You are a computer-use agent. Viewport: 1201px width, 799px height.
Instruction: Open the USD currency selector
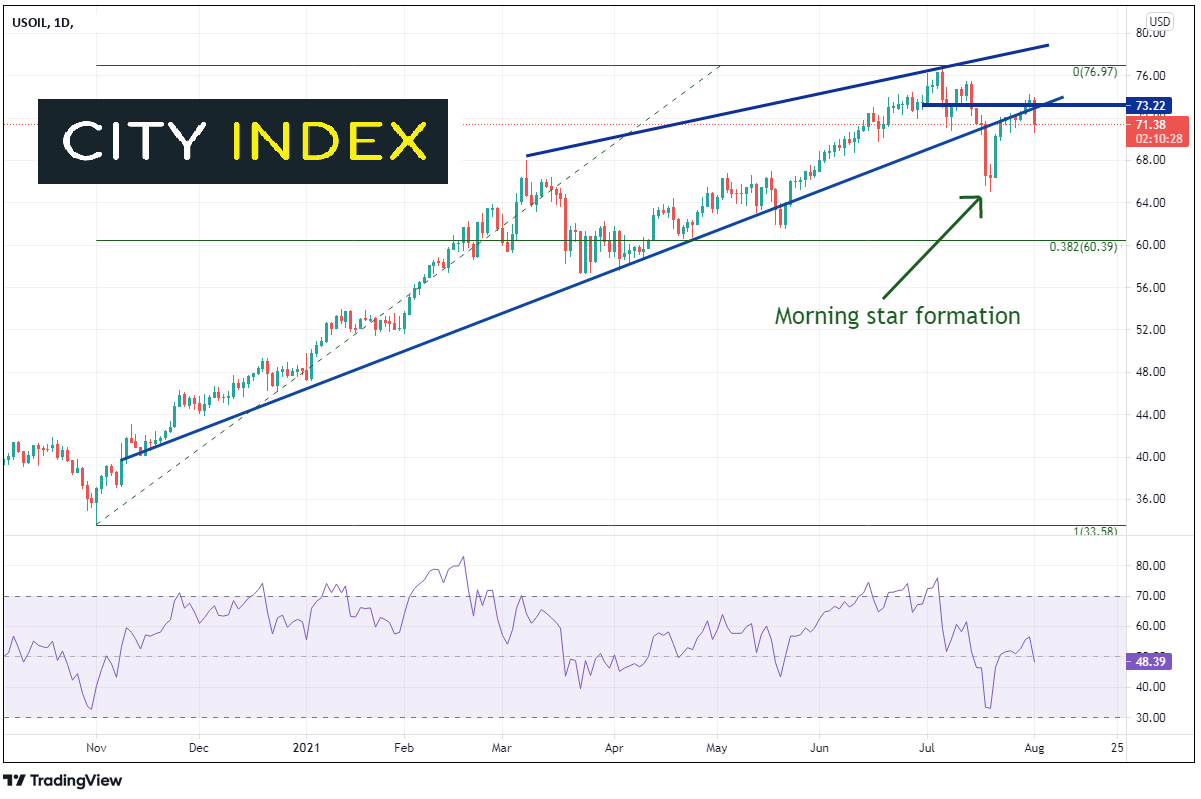click(x=1159, y=21)
